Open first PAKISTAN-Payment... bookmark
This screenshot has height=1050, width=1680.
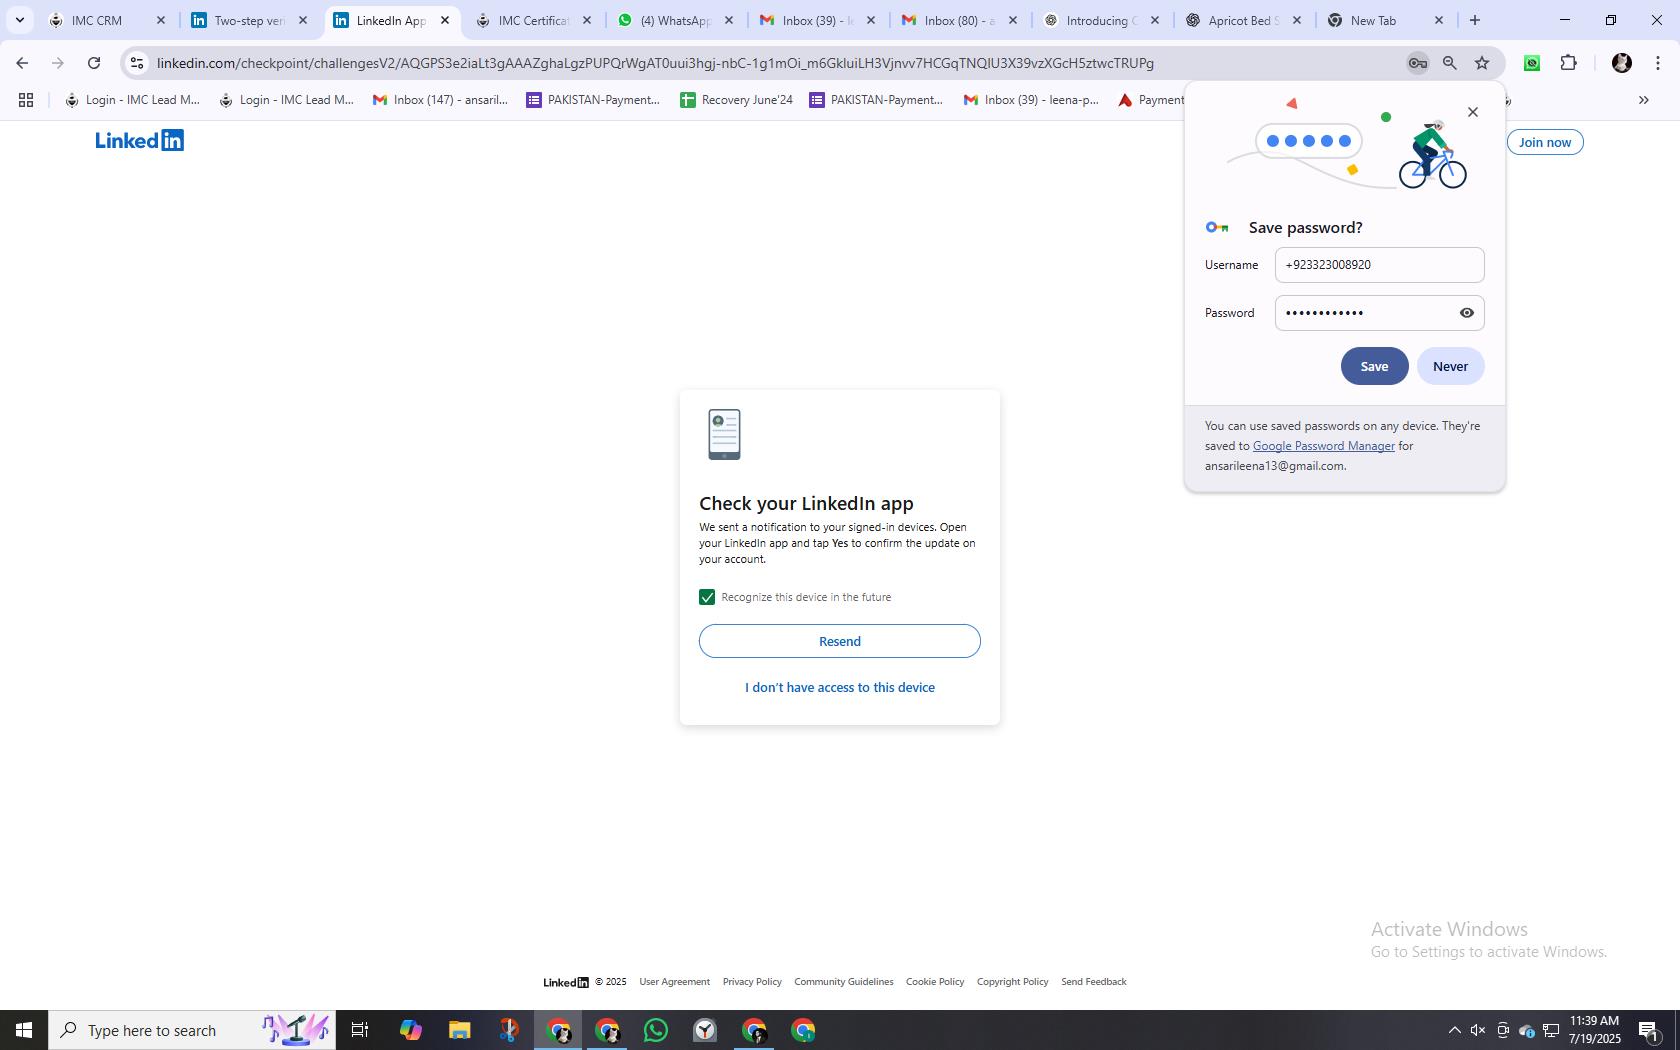point(593,100)
